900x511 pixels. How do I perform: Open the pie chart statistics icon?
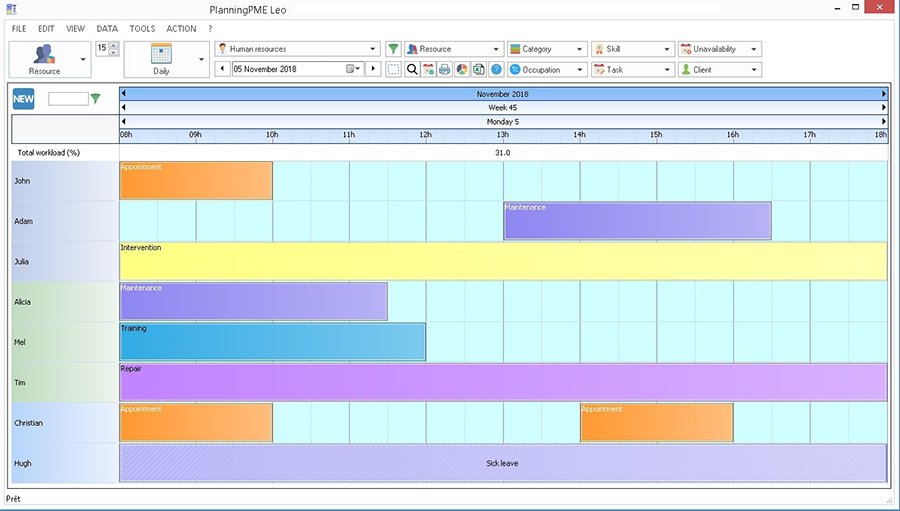point(461,69)
